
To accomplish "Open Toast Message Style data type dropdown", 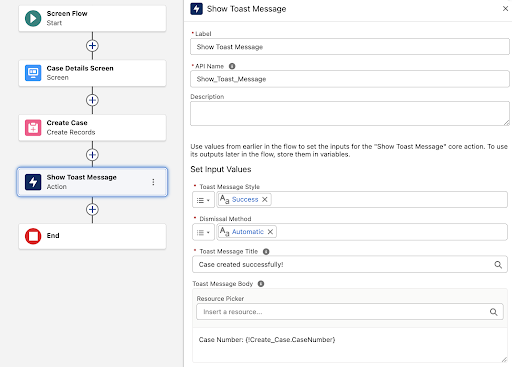I will [x=203, y=200].
